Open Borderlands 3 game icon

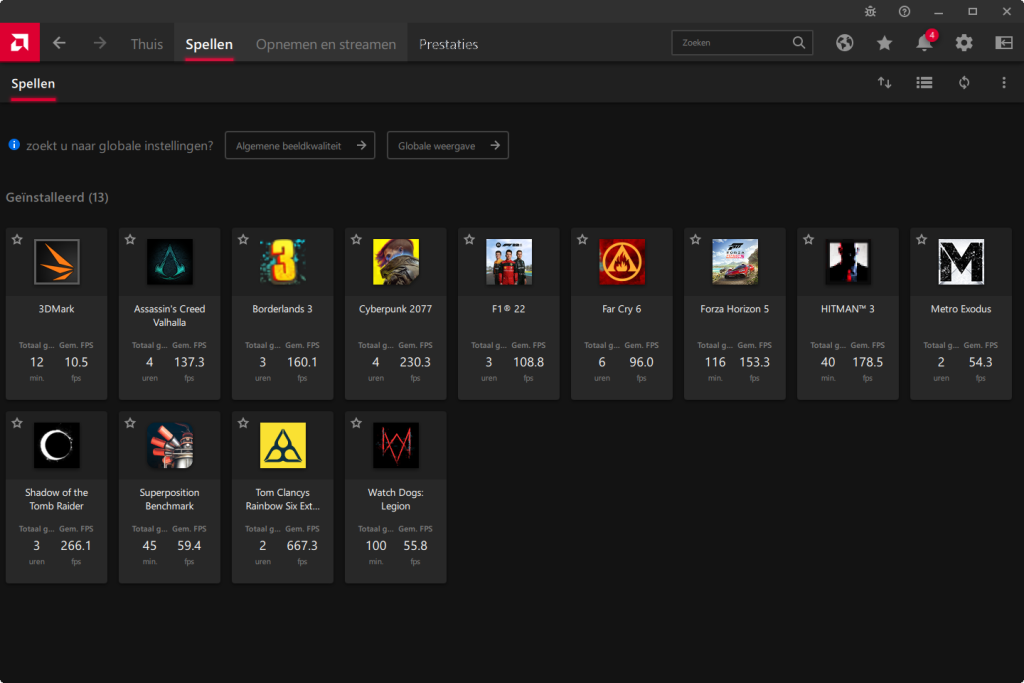(283, 262)
